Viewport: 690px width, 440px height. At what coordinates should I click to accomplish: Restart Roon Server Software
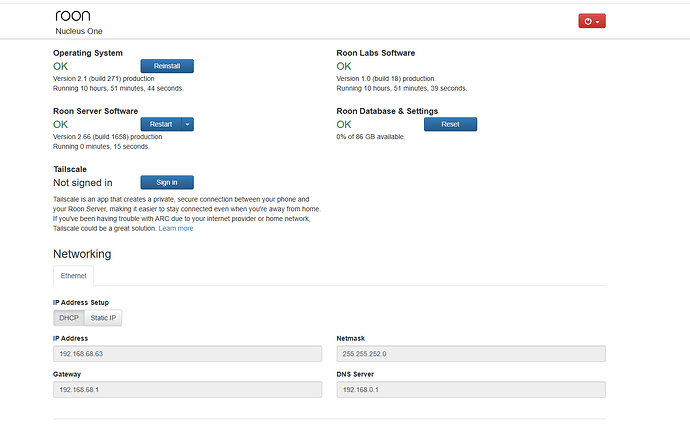161,124
